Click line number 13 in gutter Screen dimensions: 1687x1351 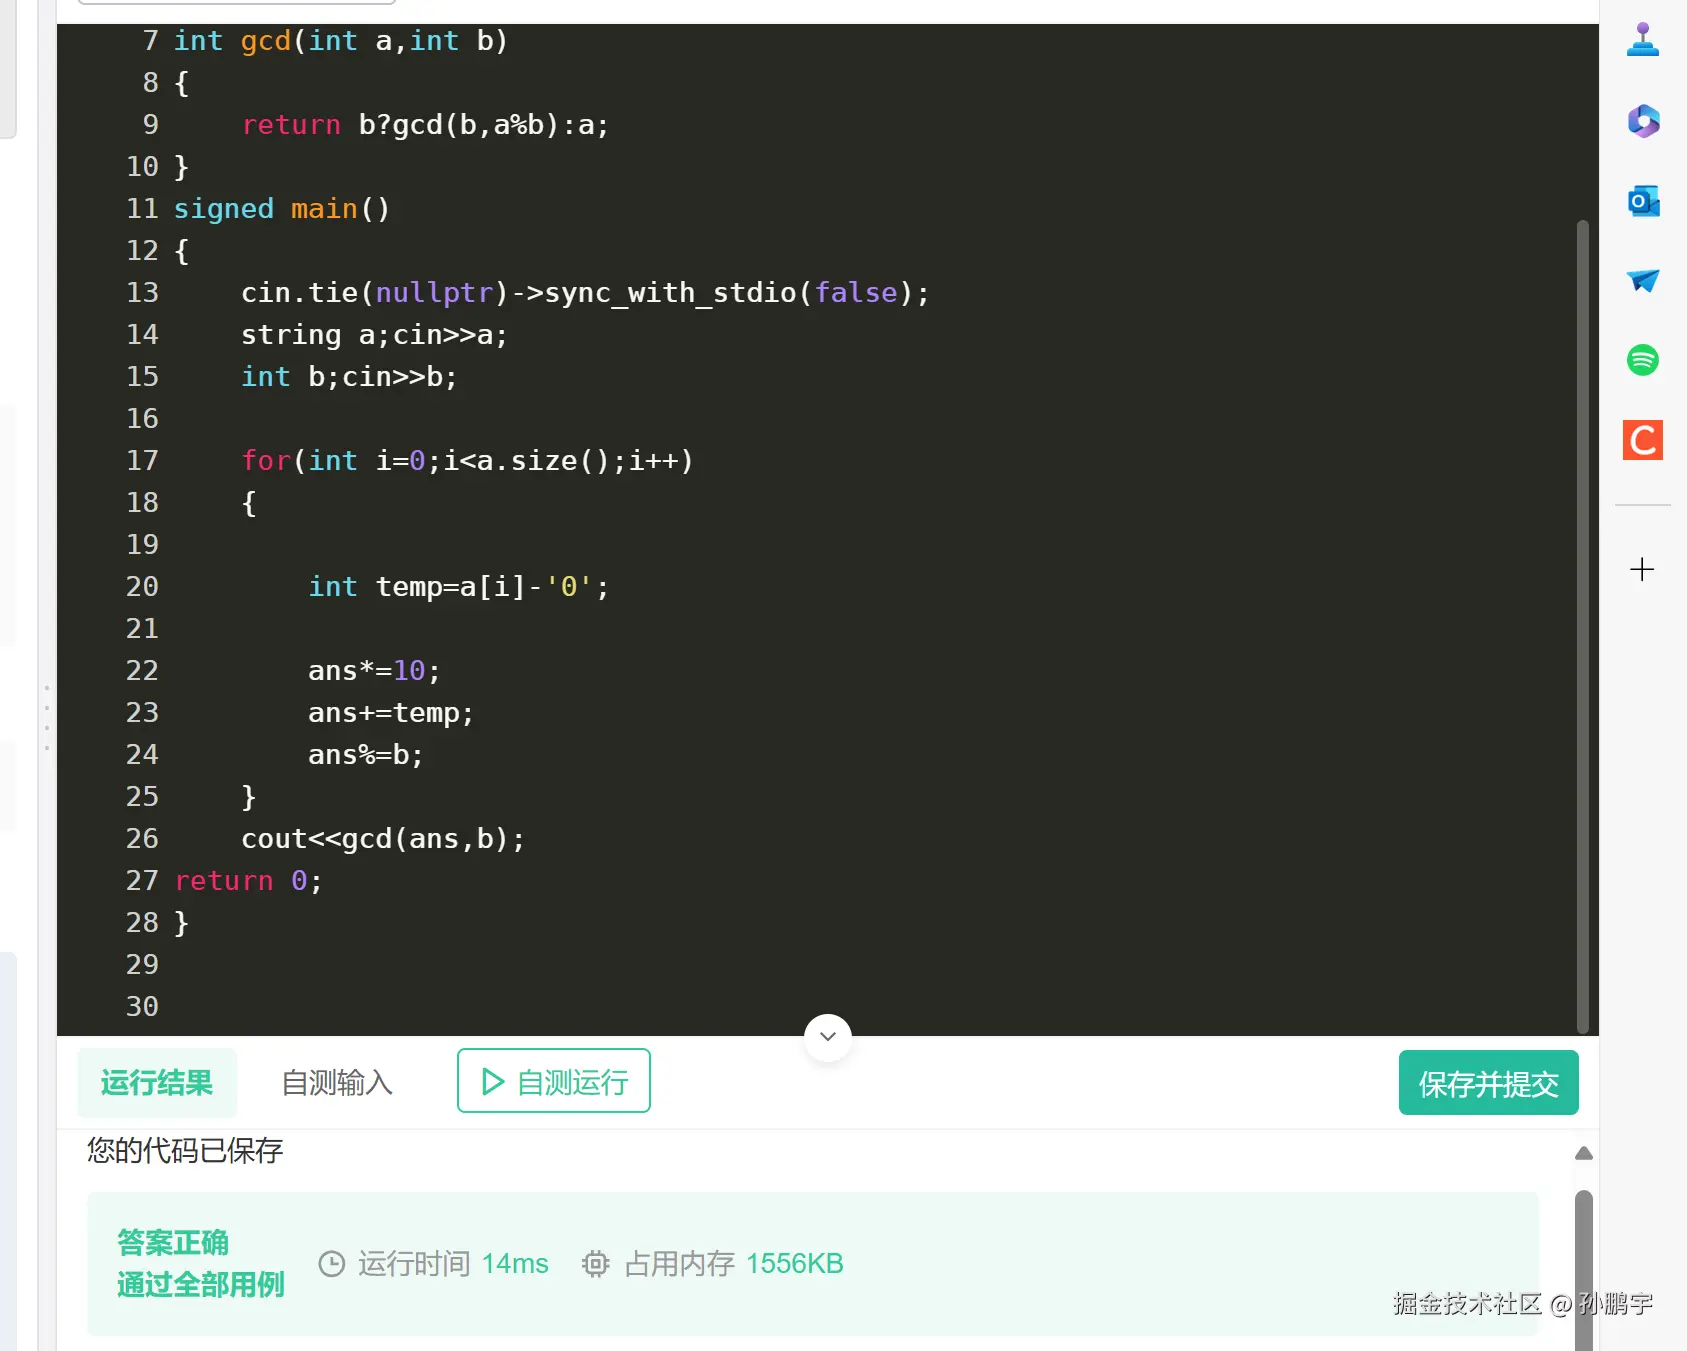click(142, 292)
